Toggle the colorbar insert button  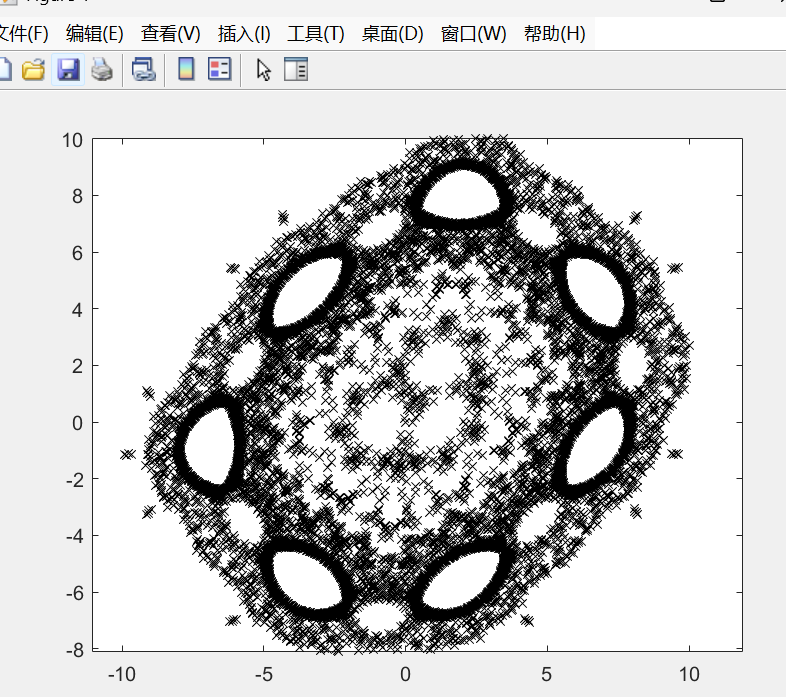[186, 70]
